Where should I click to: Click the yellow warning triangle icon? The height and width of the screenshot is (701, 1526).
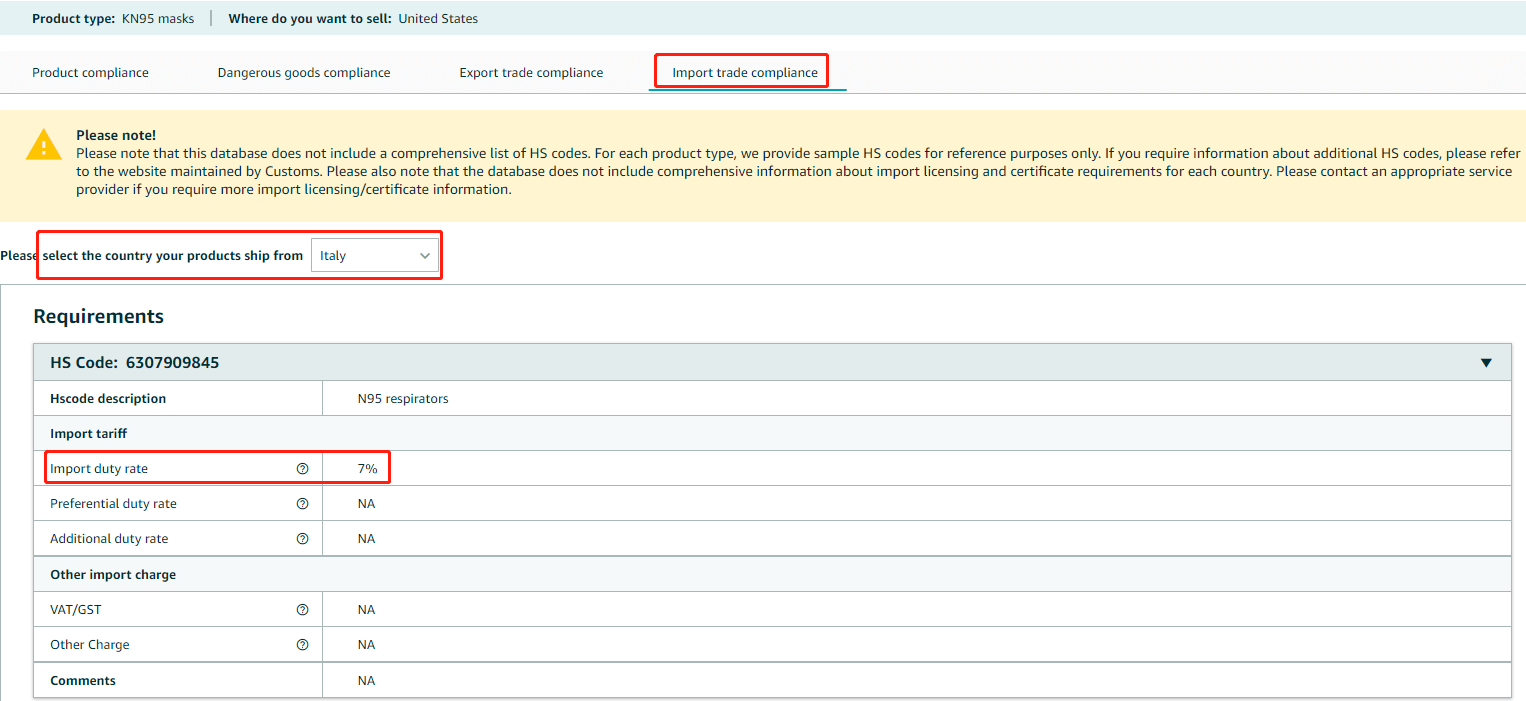(44, 146)
